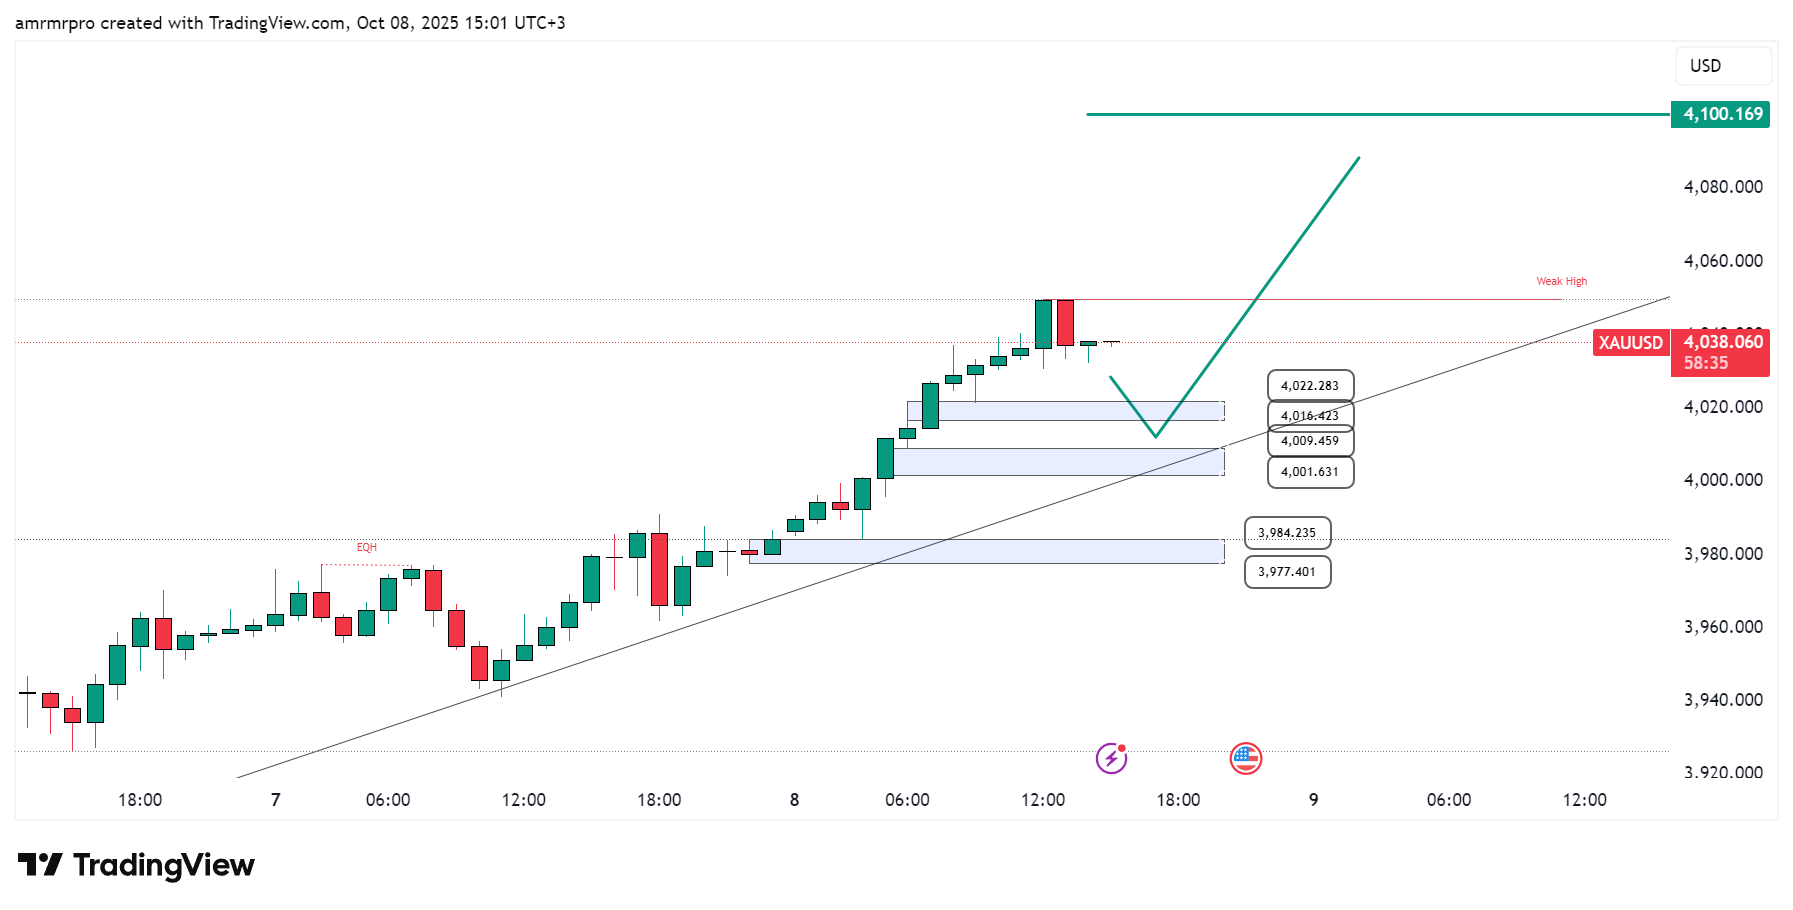Click the date 9 on the time axis
Viewport: 1793px width, 910px height.
pos(1314,800)
